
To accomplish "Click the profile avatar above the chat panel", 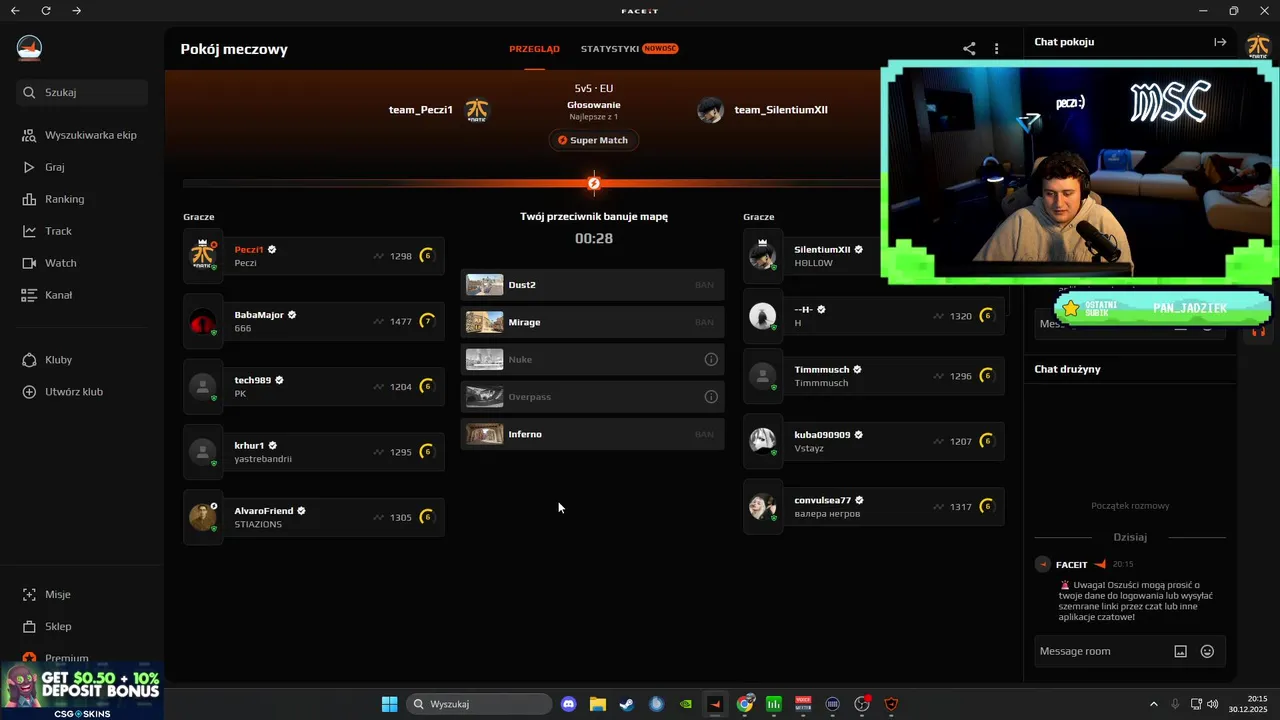I will [1256, 45].
